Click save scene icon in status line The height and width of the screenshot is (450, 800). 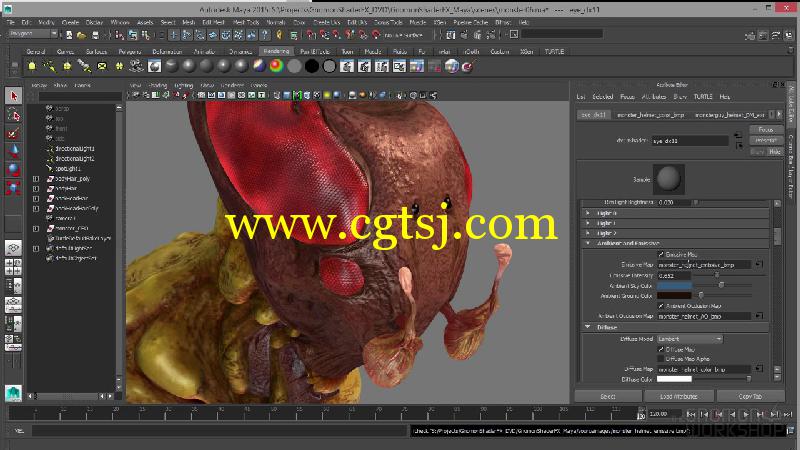[x=95, y=35]
